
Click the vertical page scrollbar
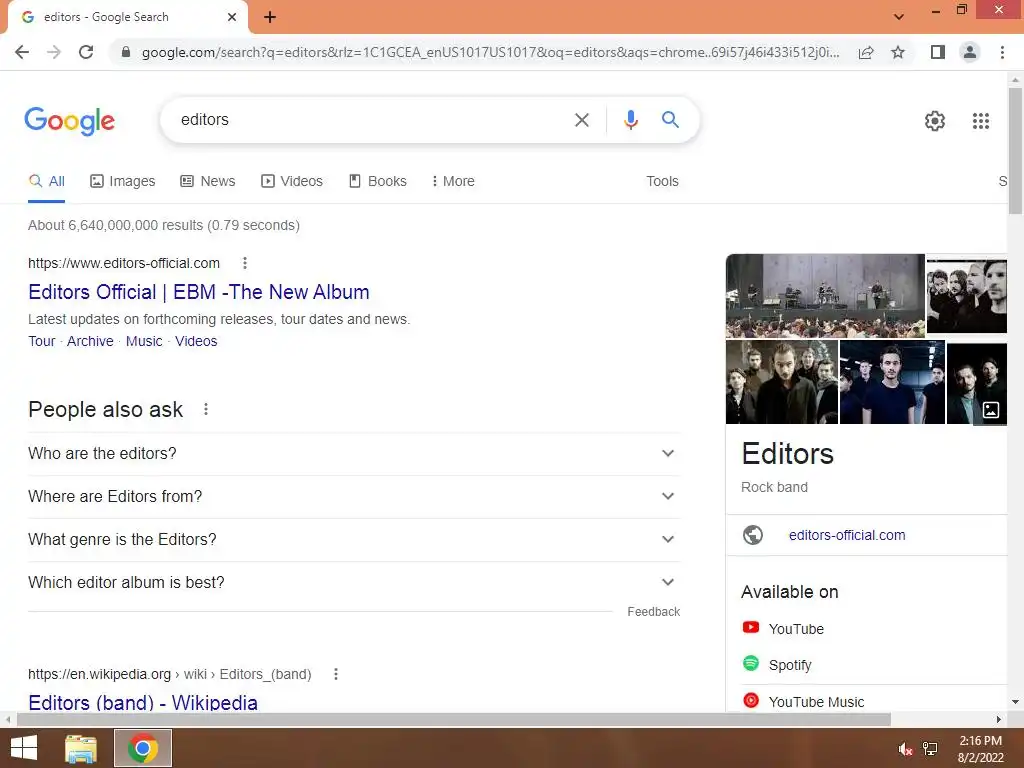click(1015, 150)
